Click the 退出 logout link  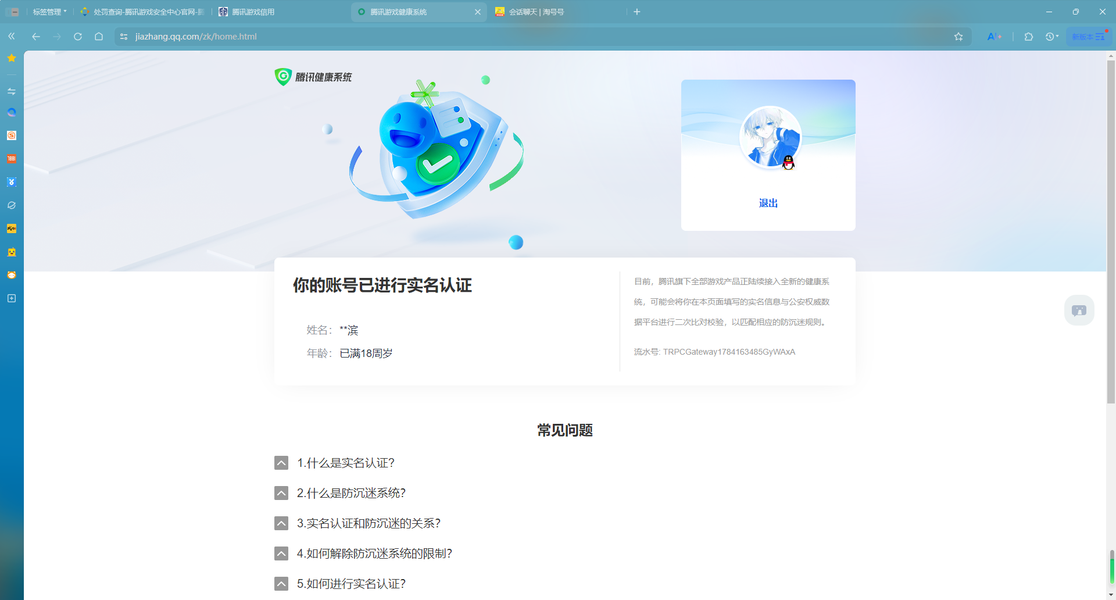point(768,204)
